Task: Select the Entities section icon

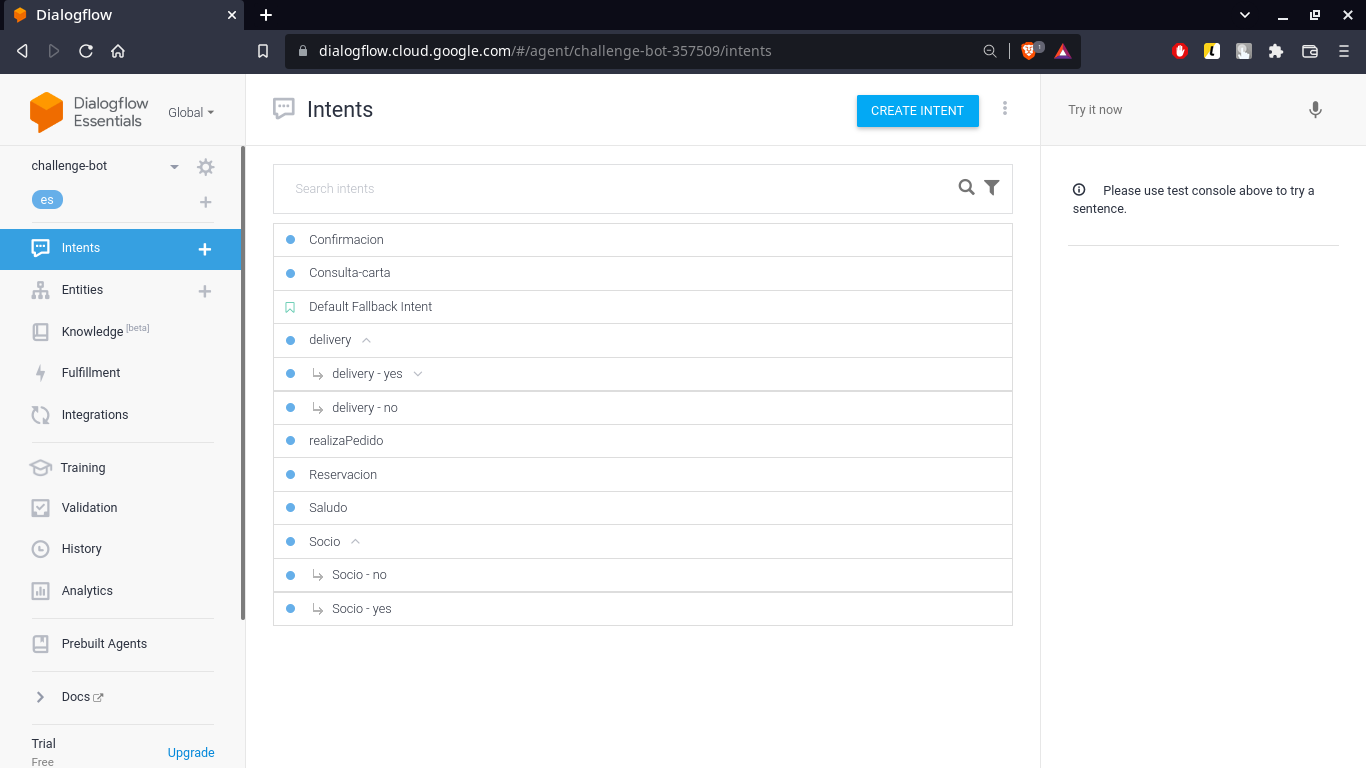Action: 40,290
